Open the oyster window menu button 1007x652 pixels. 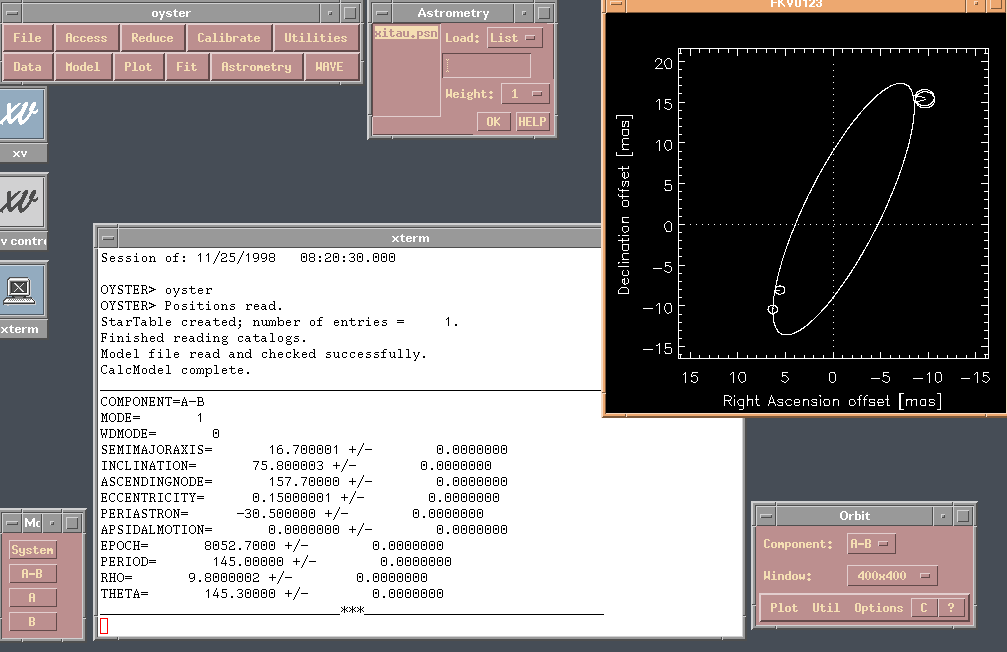pyautogui.click(x=12, y=13)
